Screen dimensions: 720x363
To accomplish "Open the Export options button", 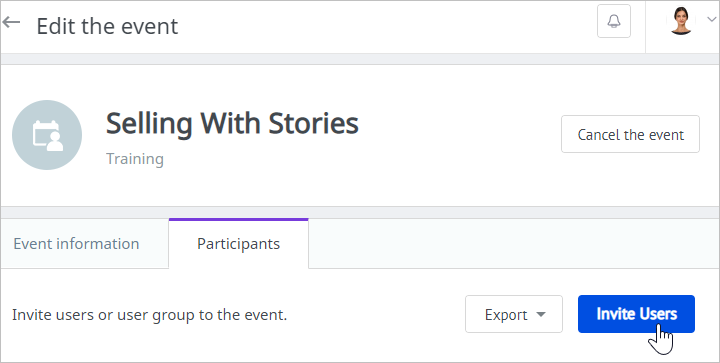I will point(514,314).
